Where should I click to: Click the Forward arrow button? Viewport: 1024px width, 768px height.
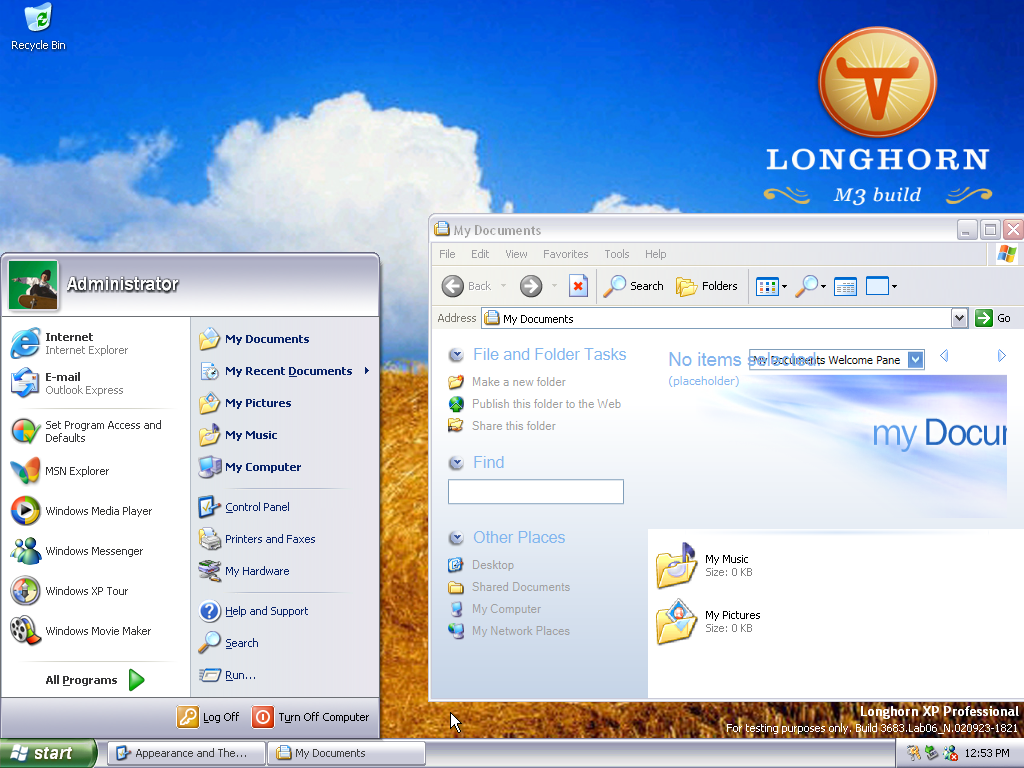[531, 286]
